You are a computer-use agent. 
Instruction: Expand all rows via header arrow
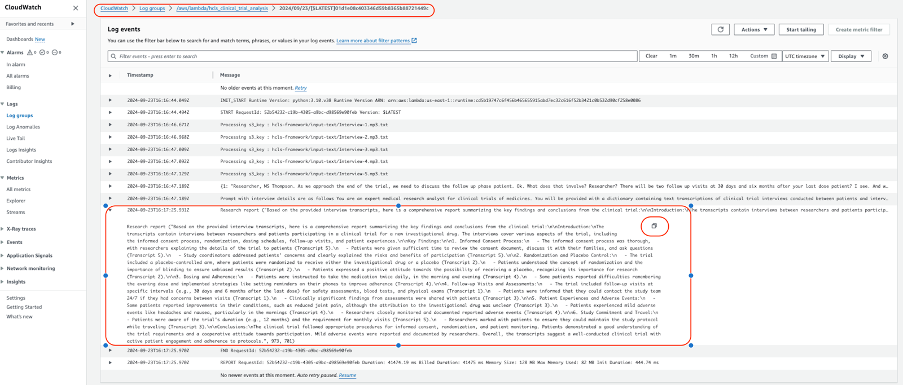(x=110, y=75)
